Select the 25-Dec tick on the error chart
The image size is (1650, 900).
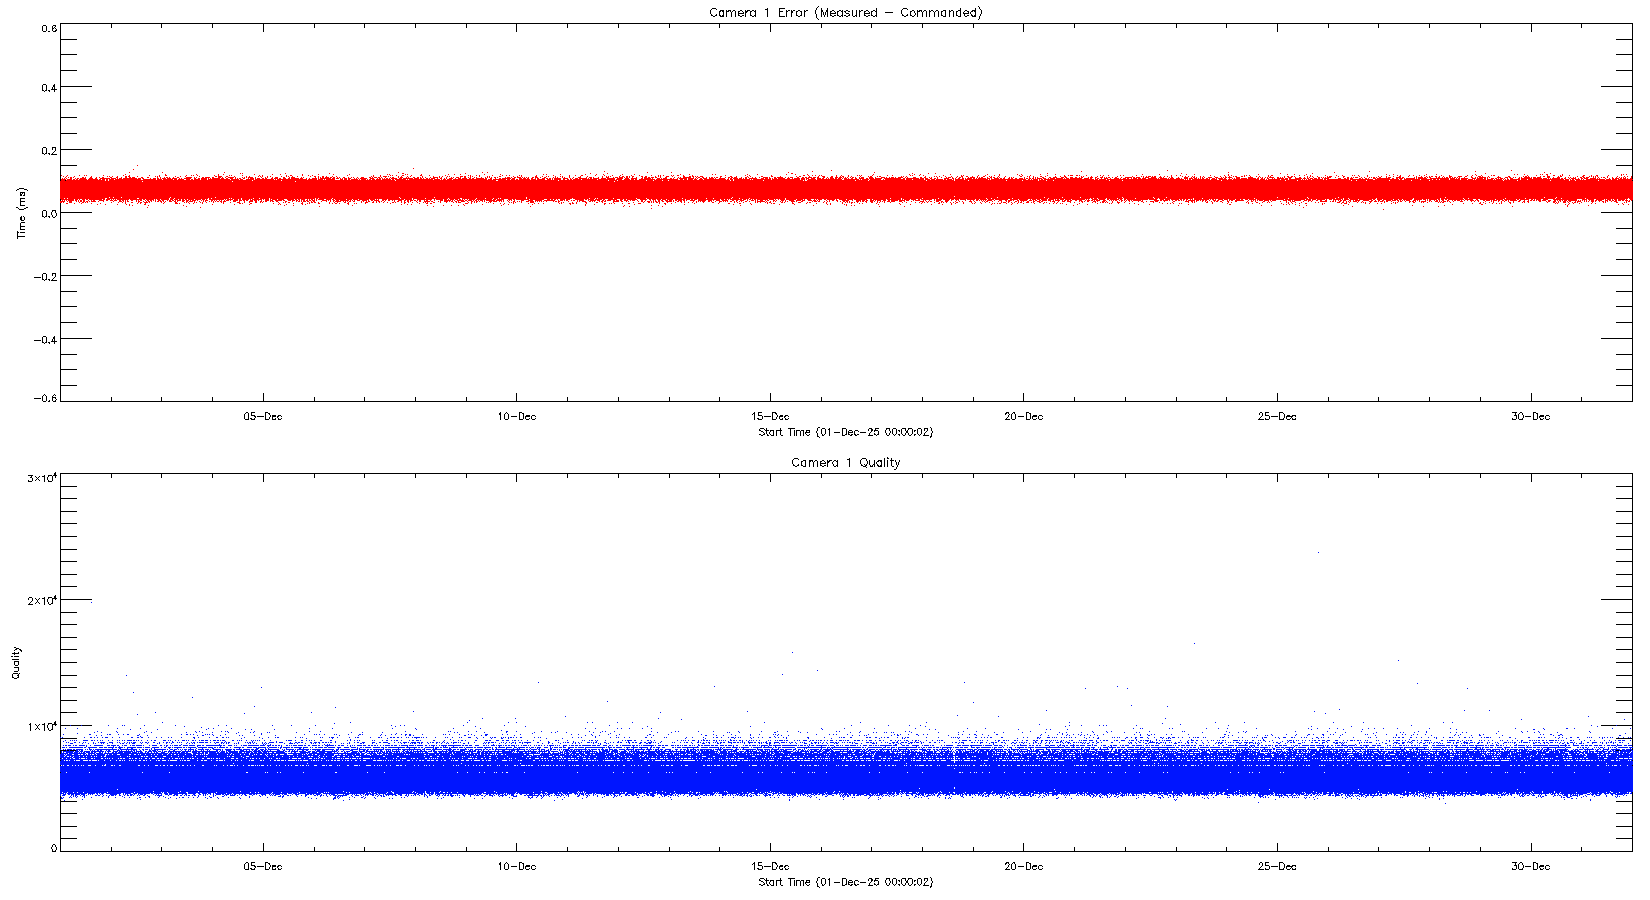(1277, 417)
